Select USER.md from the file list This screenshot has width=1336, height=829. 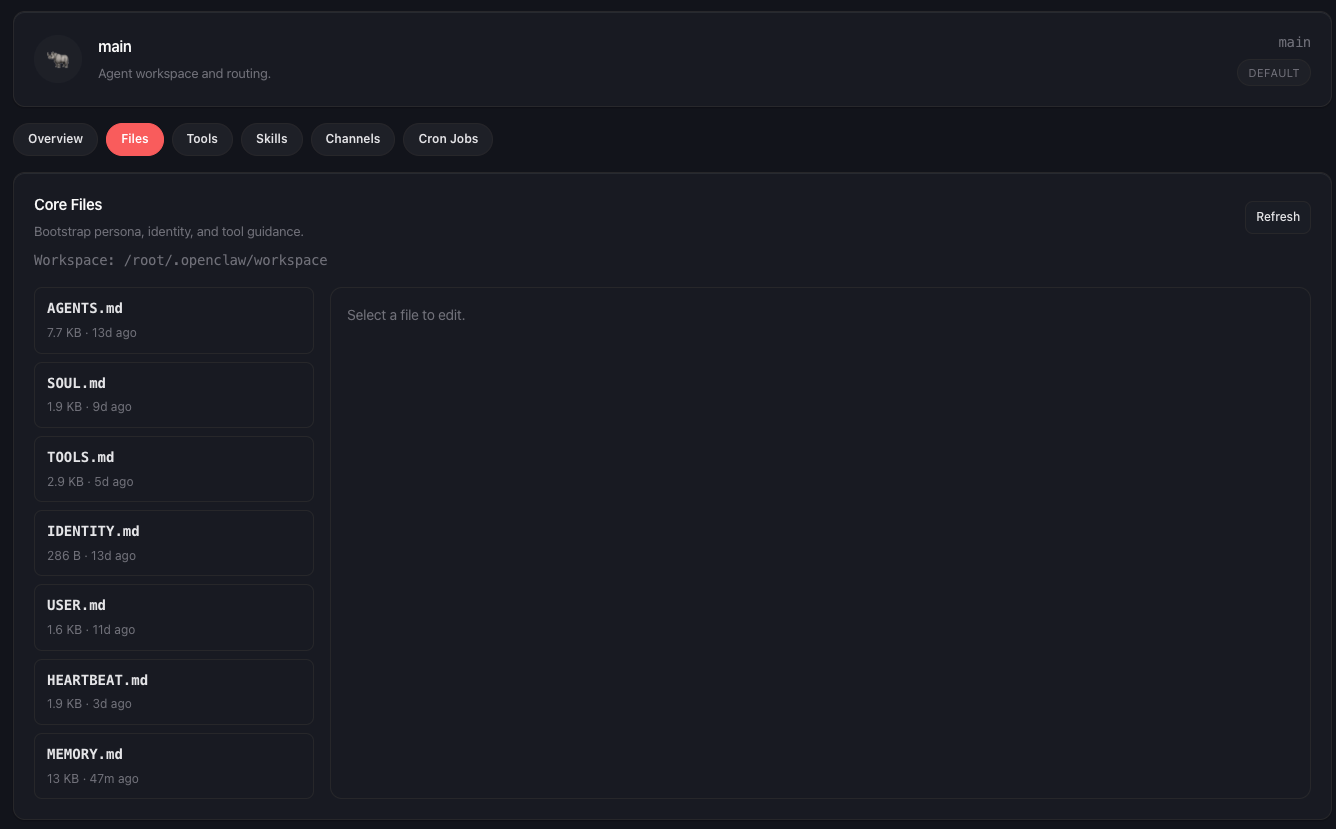(174, 616)
